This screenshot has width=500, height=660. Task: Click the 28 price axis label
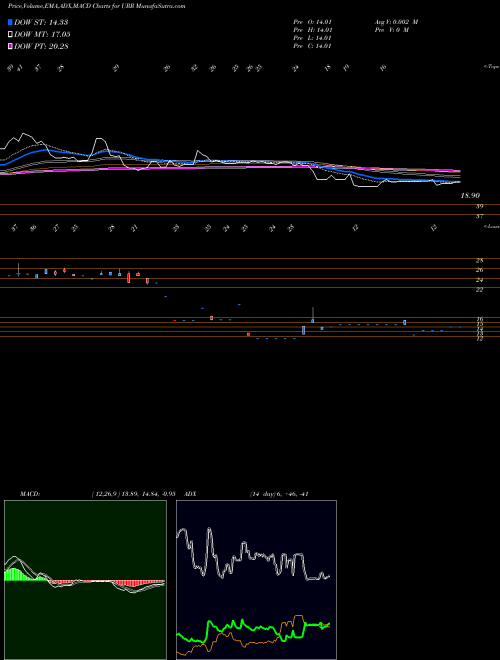pos(479,261)
